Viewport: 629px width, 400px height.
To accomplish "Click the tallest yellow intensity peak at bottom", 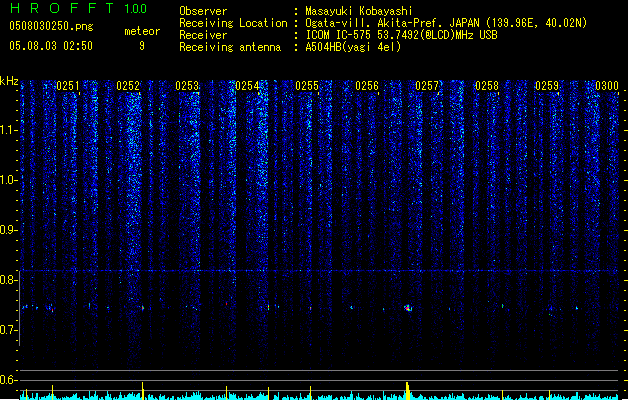I will pos(408,391).
